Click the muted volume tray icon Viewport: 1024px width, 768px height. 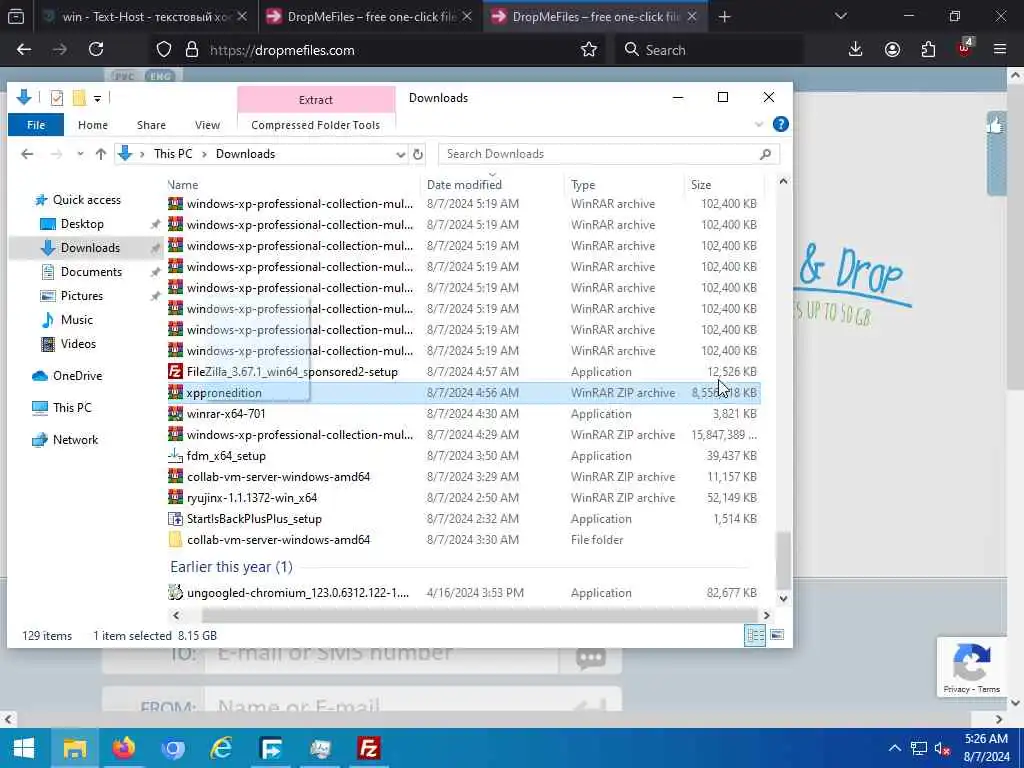942,748
